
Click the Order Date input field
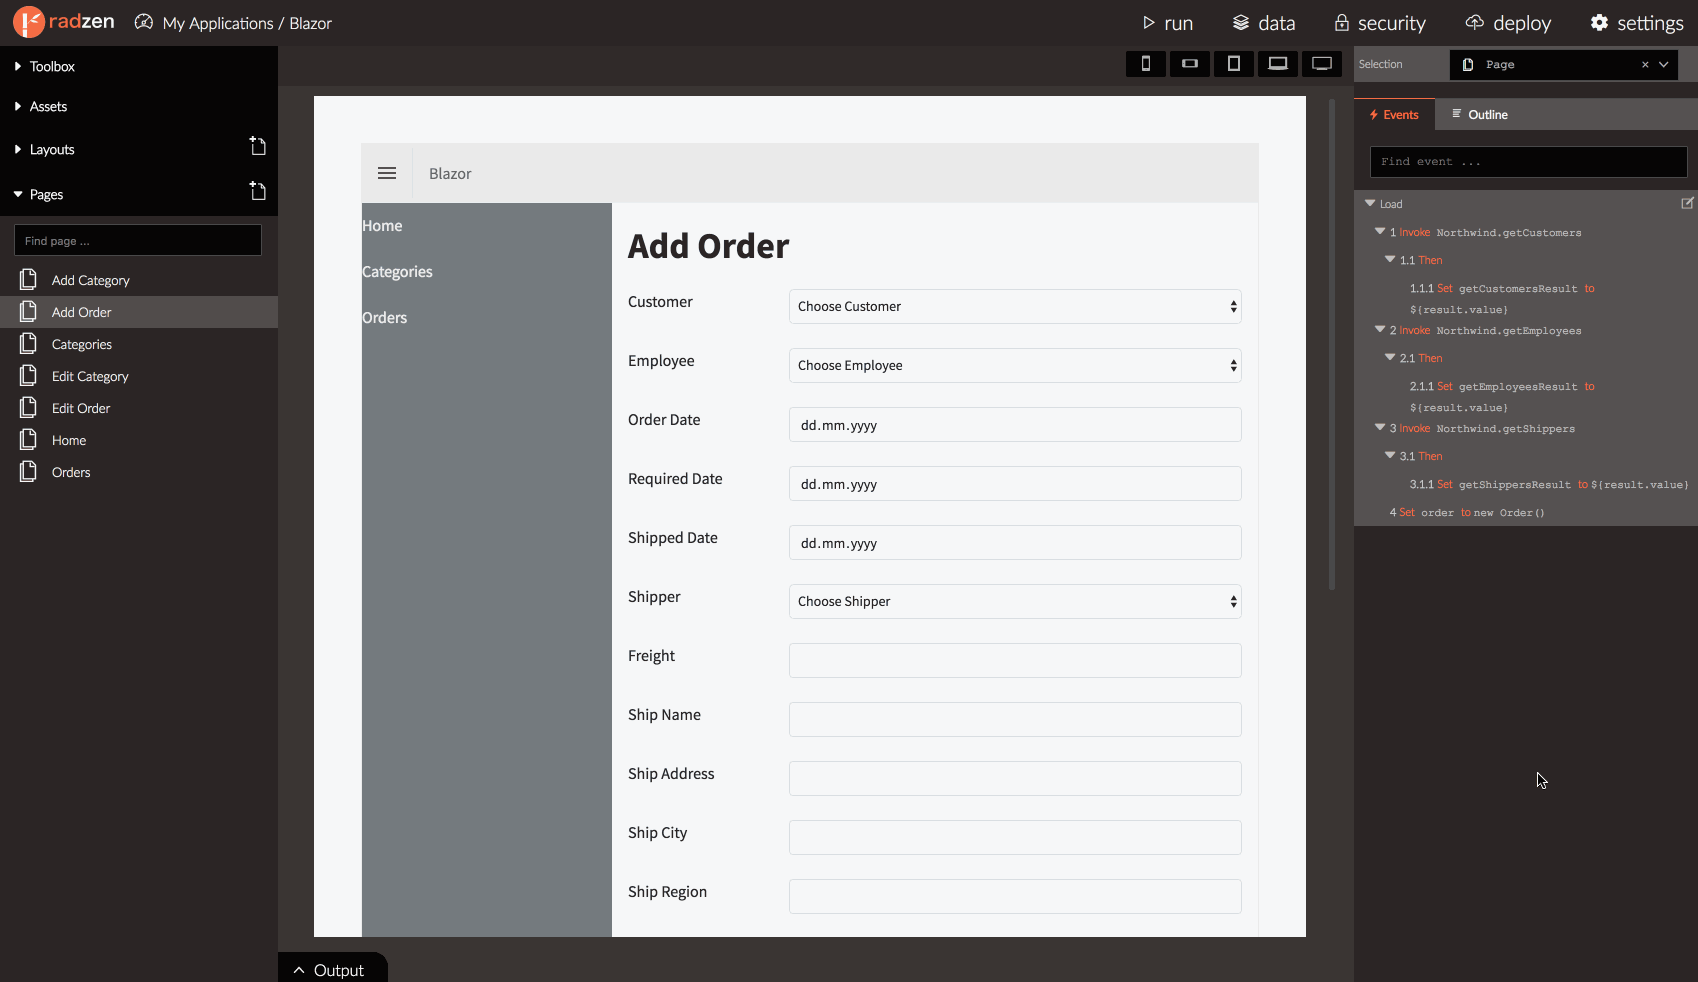tap(1015, 424)
